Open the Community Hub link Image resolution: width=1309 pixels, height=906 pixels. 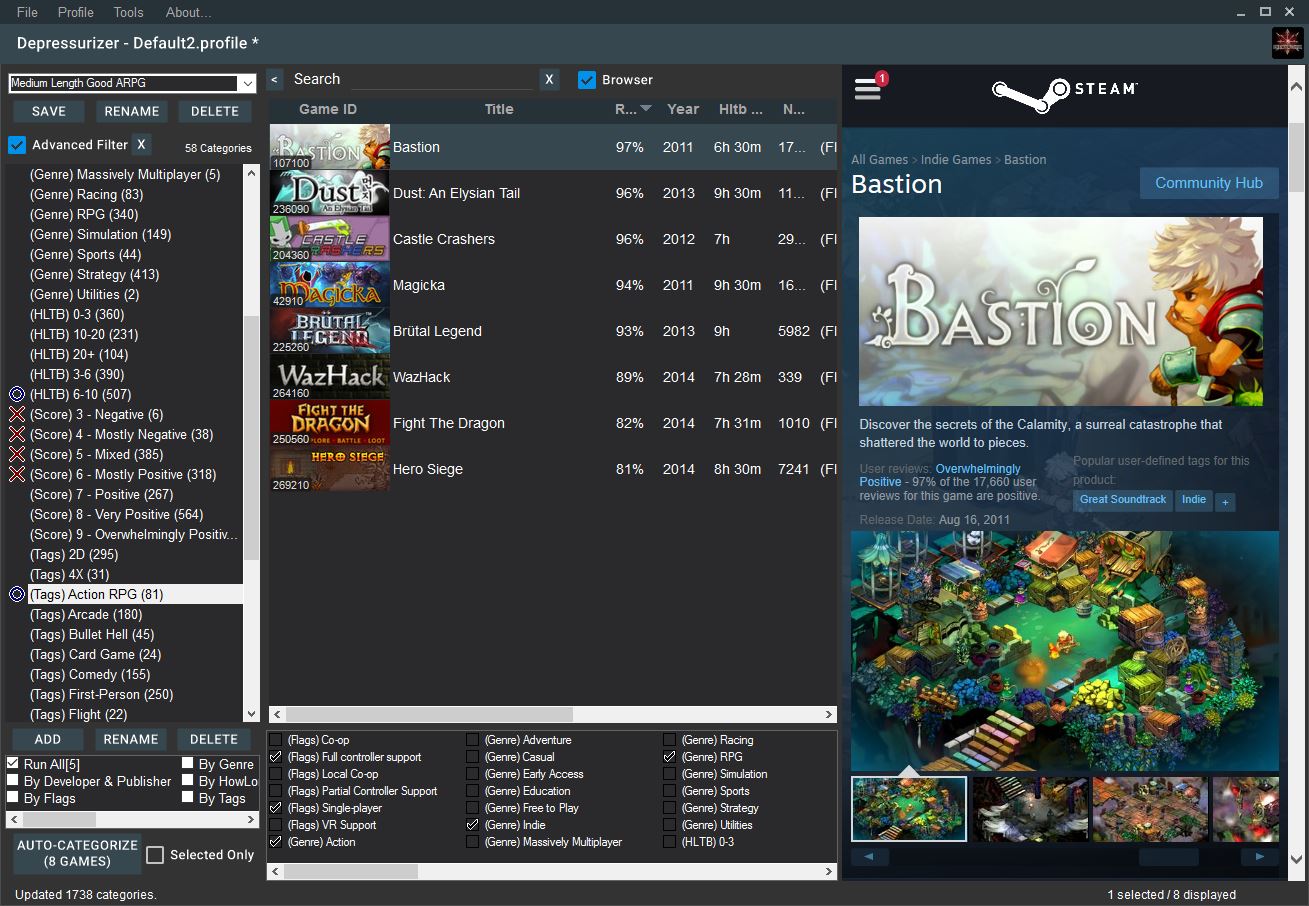coord(1209,183)
